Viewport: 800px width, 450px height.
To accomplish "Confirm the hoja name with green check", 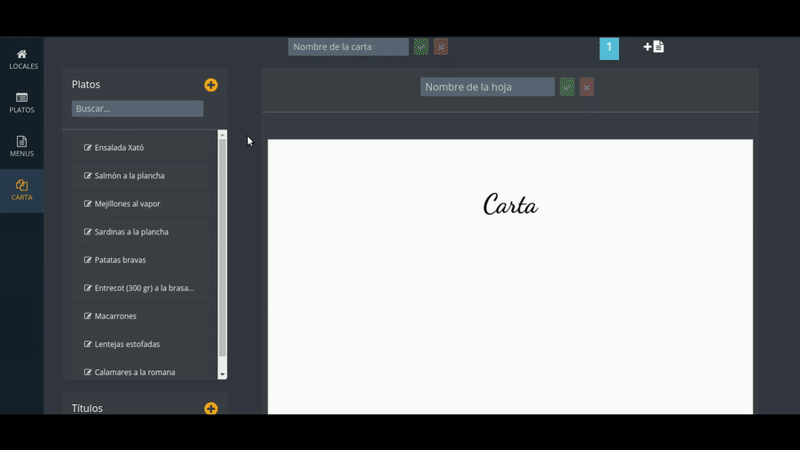I will 567,87.
